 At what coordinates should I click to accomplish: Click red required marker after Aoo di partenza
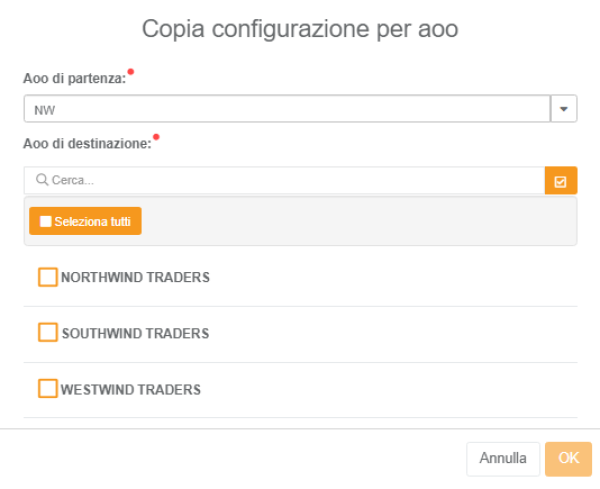pos(131,73)
